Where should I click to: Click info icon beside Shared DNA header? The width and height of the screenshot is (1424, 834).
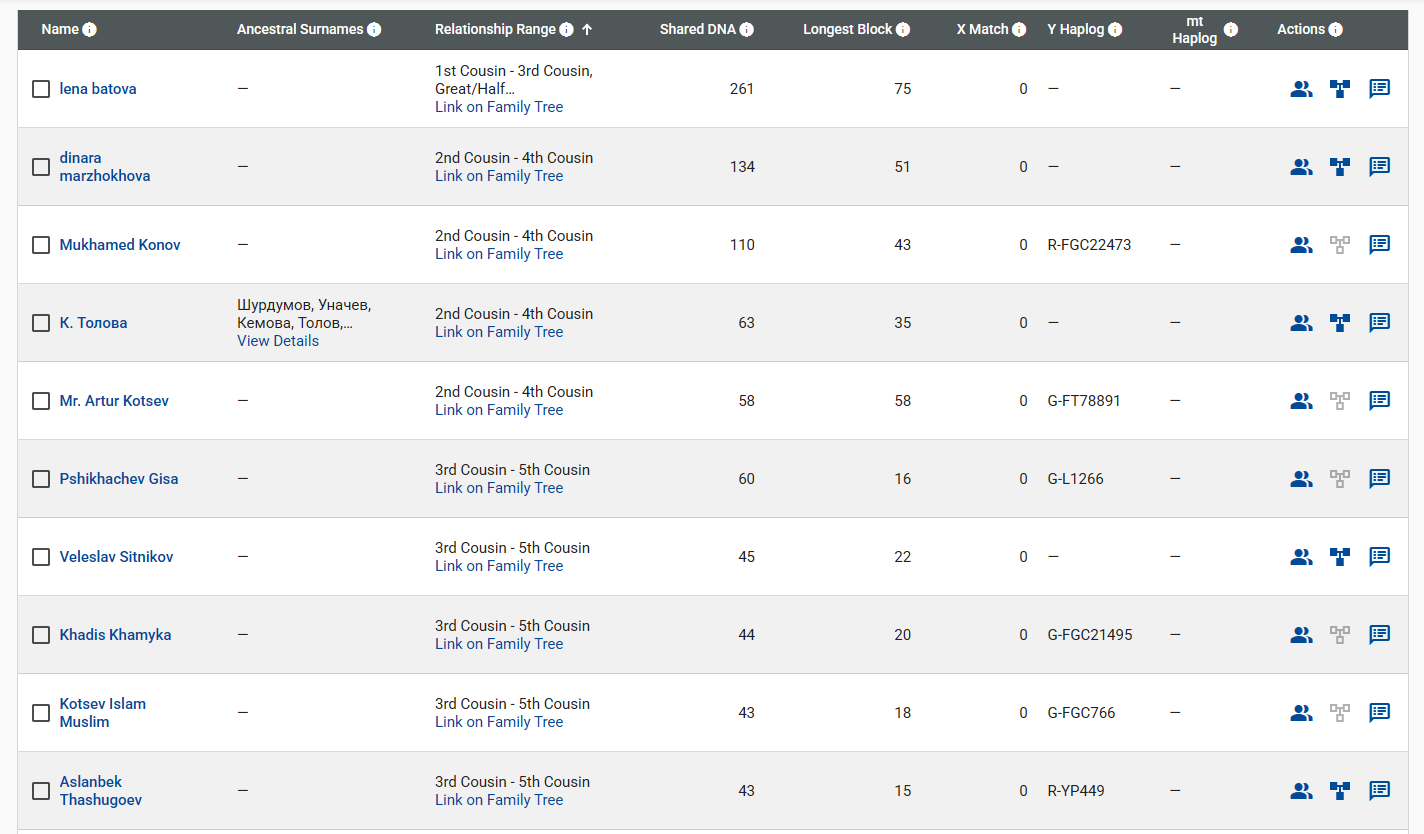747,30
